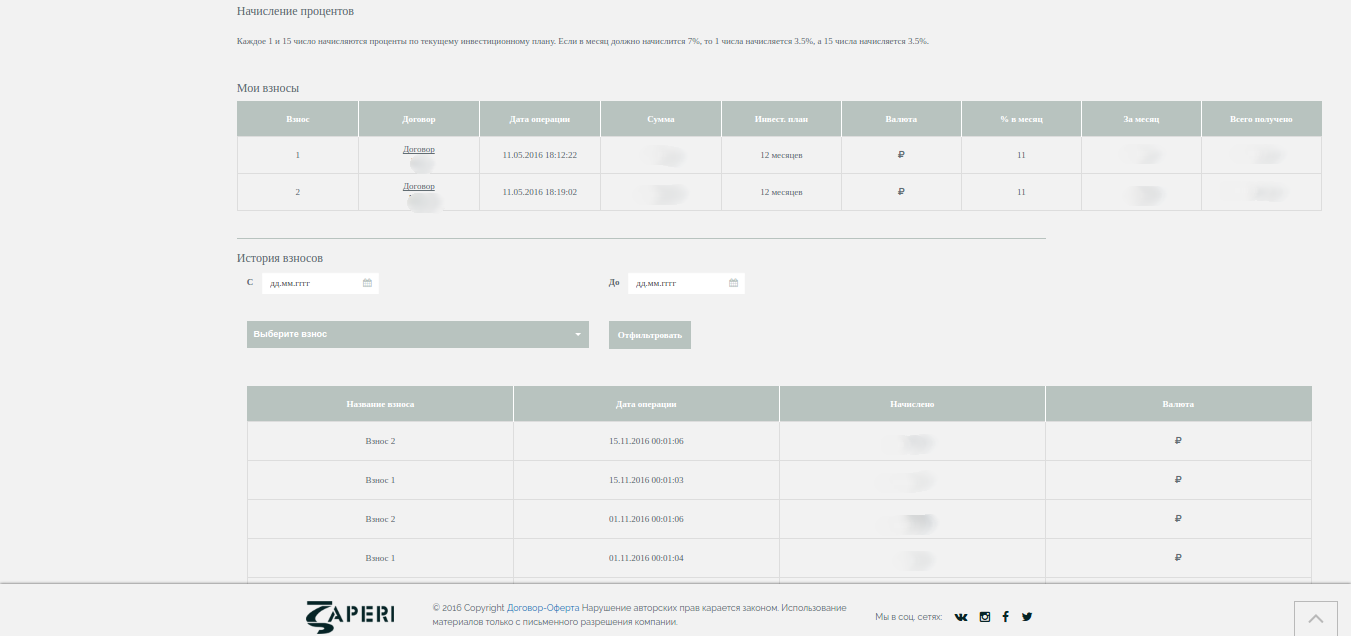The image size is (1351, 636).
Task: Open calendar icon in the 'С' date field
Action: click(367, 283)
